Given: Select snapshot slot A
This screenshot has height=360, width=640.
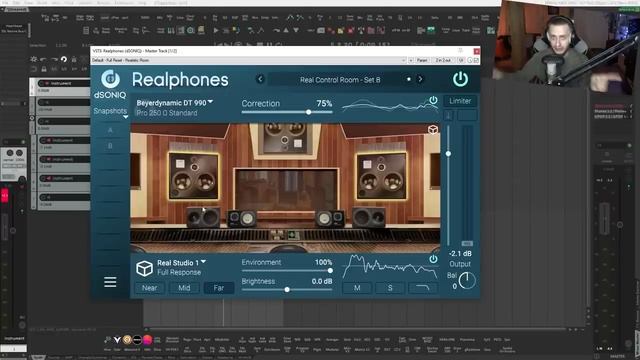Looking at the screenshot, I should (110, 130).
